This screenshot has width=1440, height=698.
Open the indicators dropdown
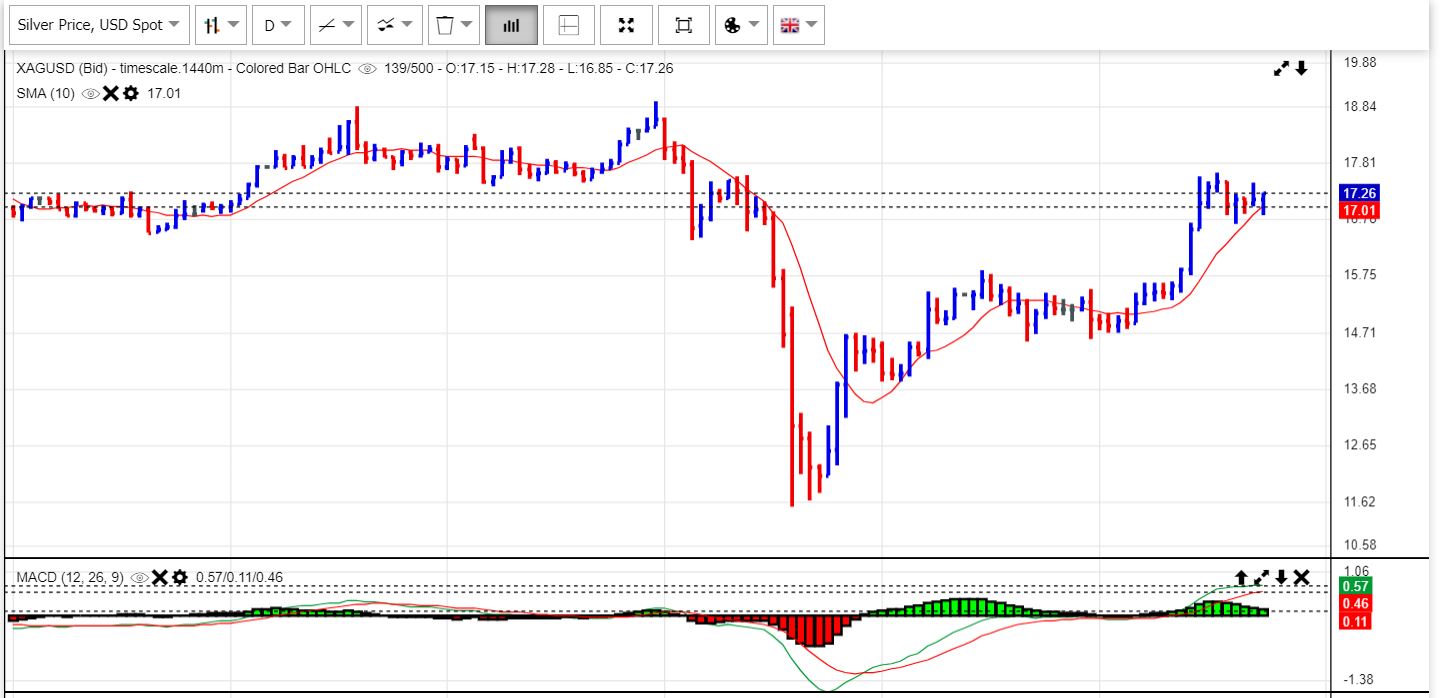pyautogui.click(x=394, y=25)
